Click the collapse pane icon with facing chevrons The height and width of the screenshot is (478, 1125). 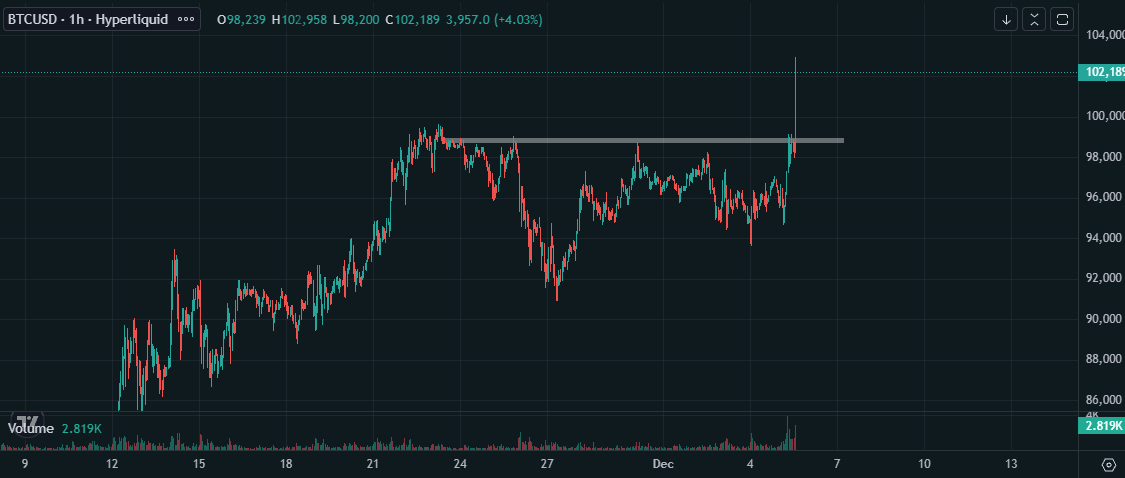(x=1034, y=19)
